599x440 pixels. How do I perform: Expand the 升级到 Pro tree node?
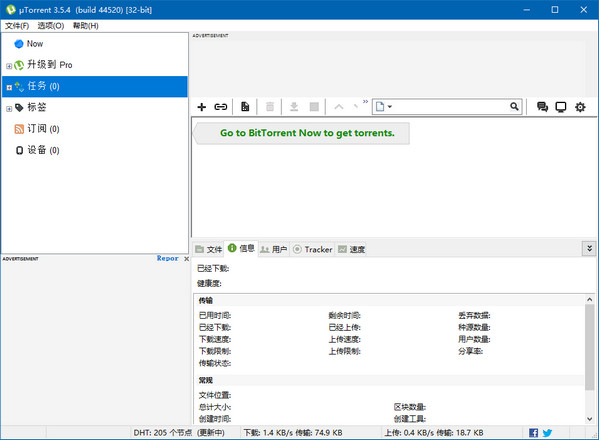(9, 66)
